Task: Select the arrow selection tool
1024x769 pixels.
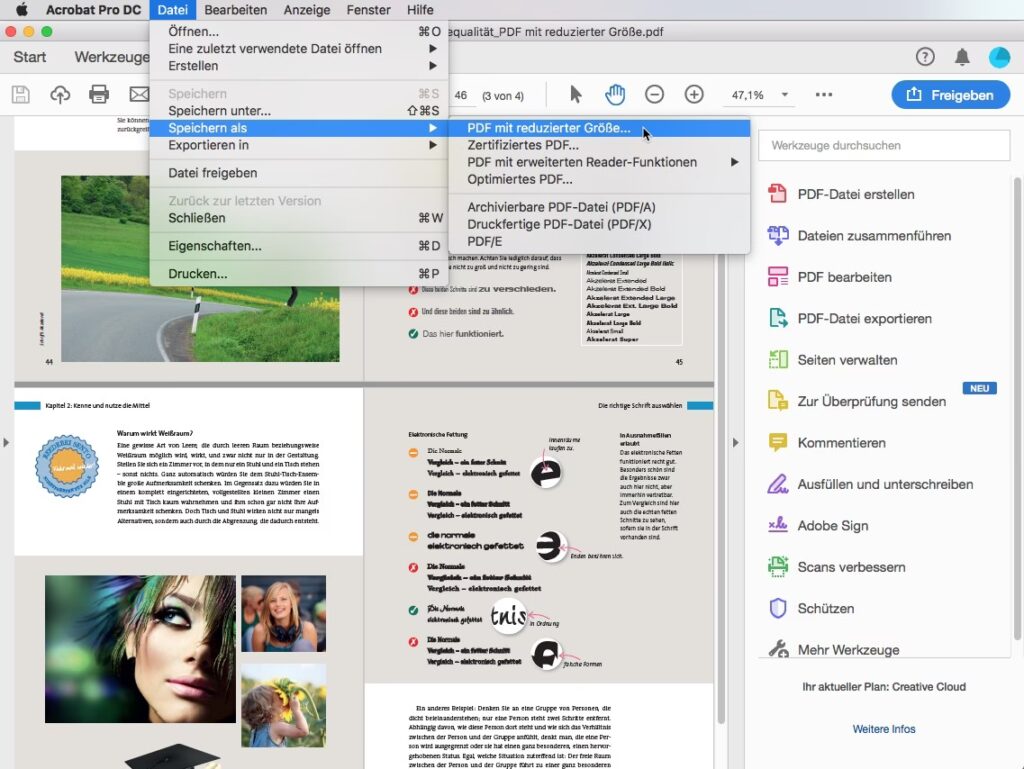Action: 575,95
